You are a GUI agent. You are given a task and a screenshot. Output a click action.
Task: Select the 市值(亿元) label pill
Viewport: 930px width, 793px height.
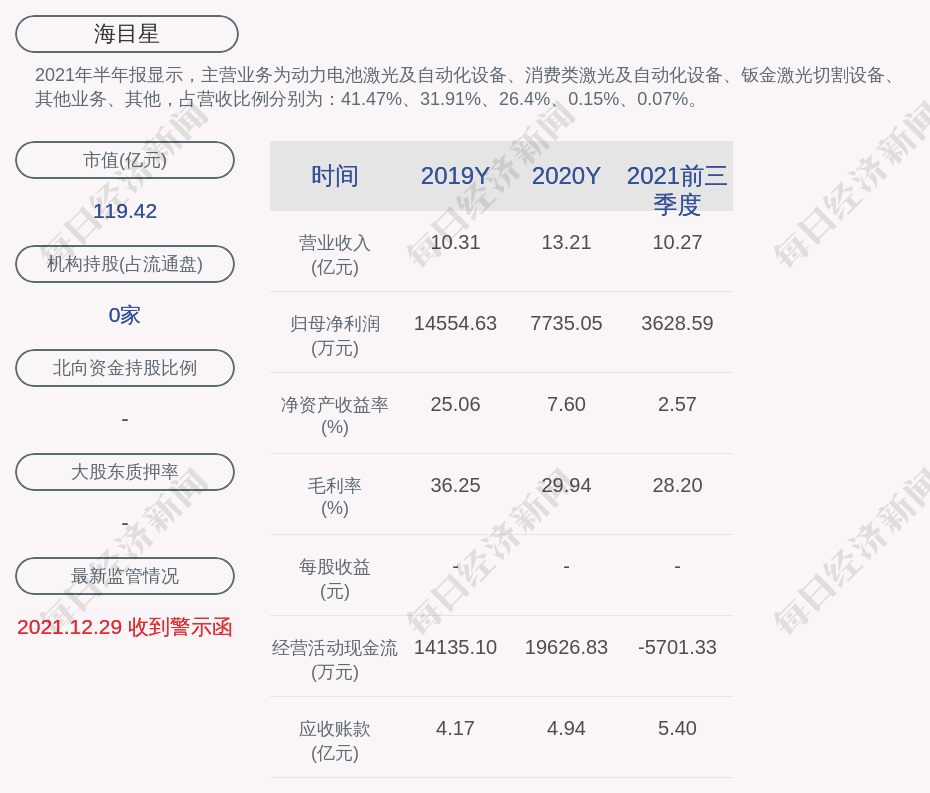125,160
